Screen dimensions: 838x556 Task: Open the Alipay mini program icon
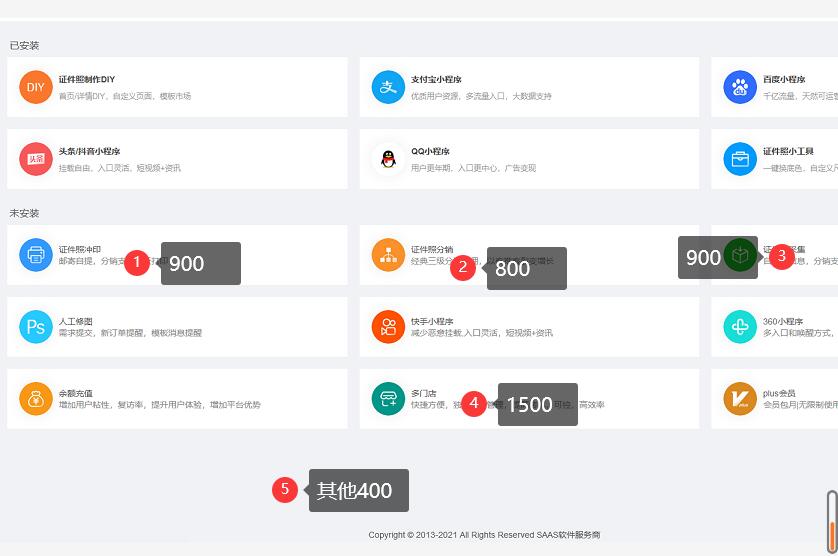click(x=388, y=87)
